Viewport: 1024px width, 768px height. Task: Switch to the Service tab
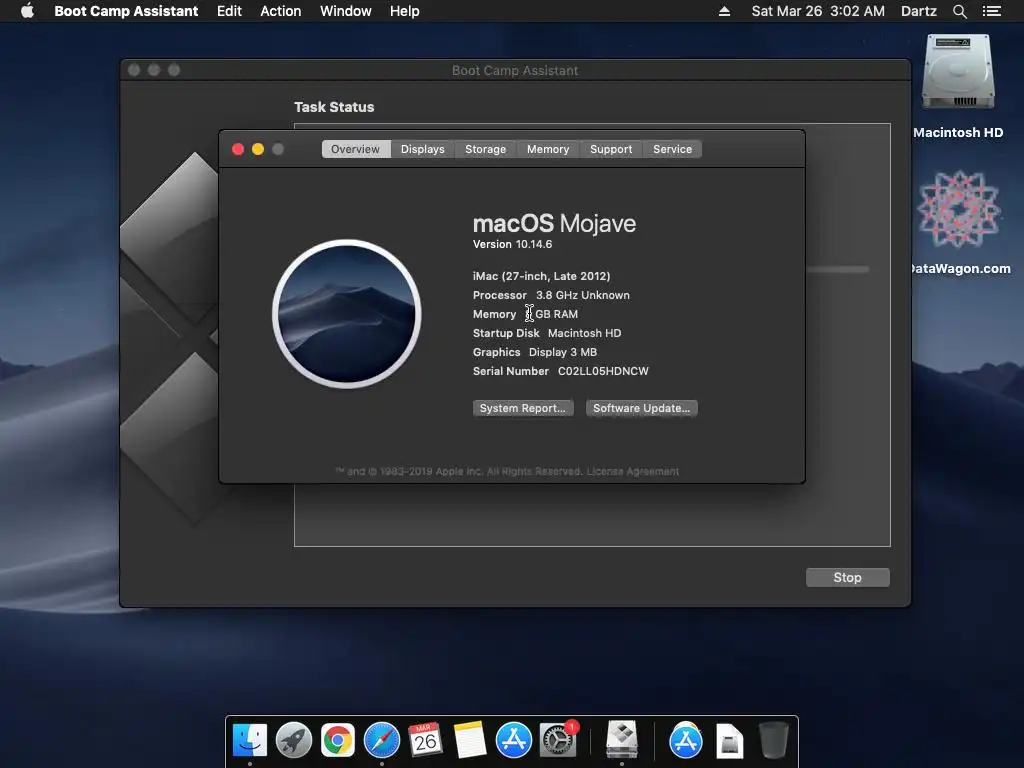click(673, 149)
